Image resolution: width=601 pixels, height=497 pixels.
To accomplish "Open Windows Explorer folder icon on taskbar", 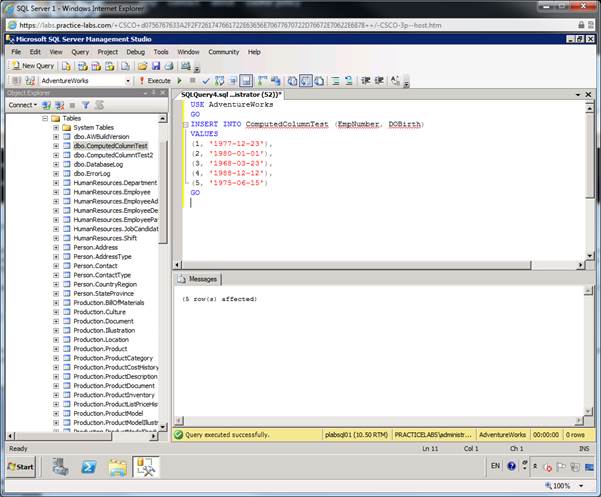I will coord(118,467).
